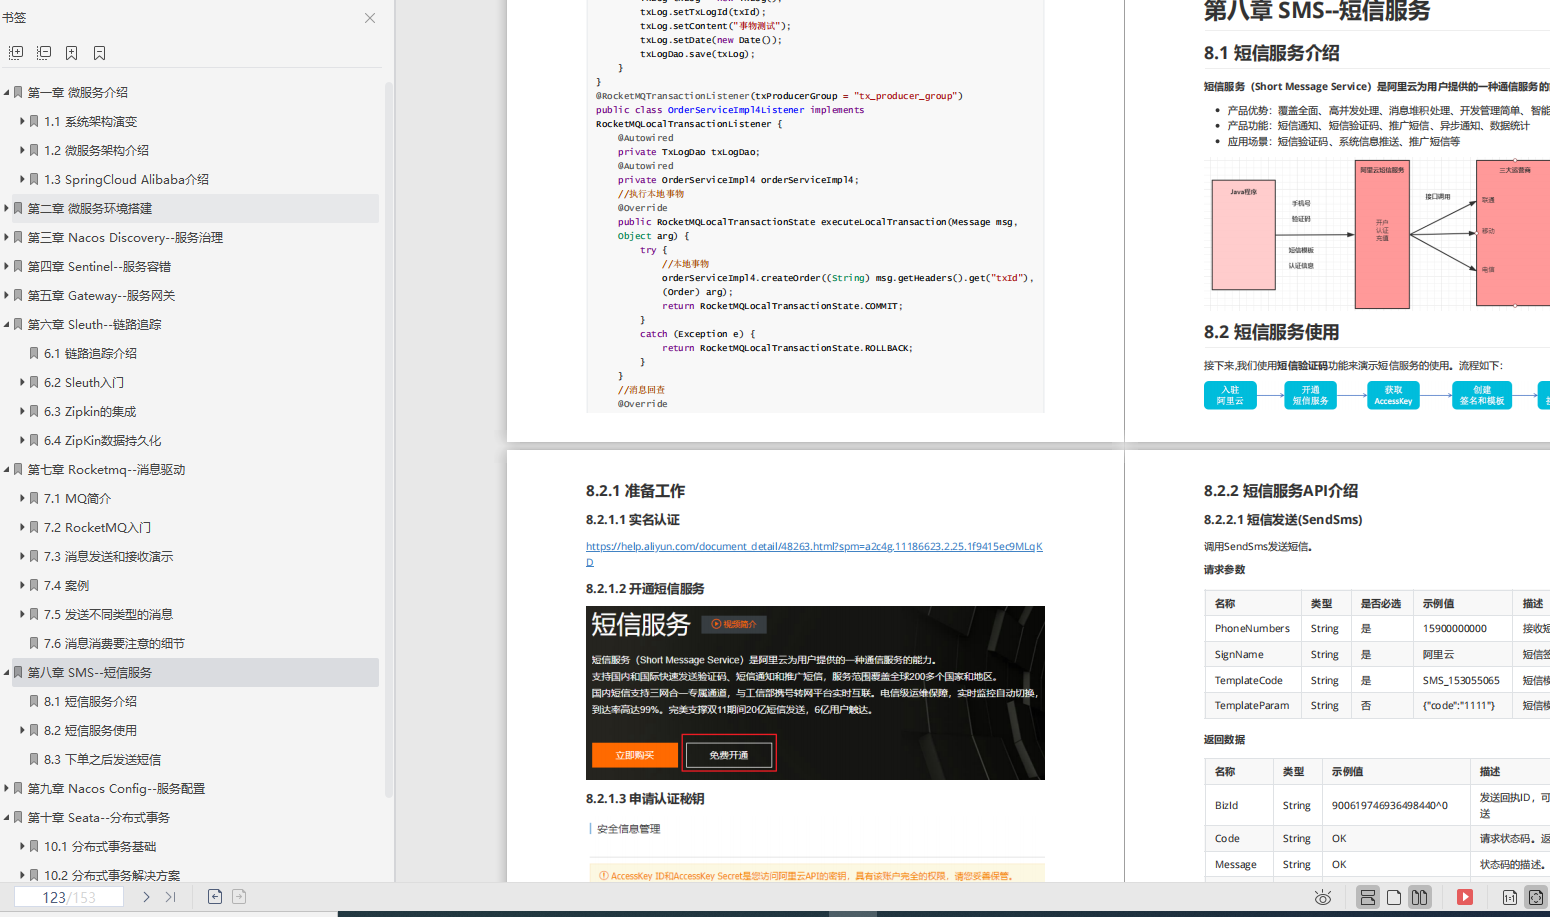Click heading 8.2.1 准备工作
Image resolution: width=1550 pixels, height=917 pixels.
pos(635,491)
